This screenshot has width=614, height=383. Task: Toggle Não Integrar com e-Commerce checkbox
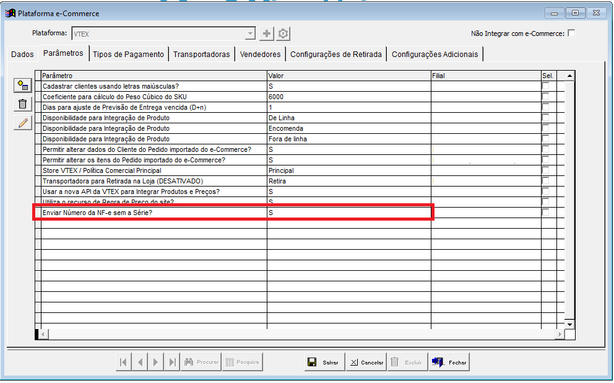click(x=571, y=33)
